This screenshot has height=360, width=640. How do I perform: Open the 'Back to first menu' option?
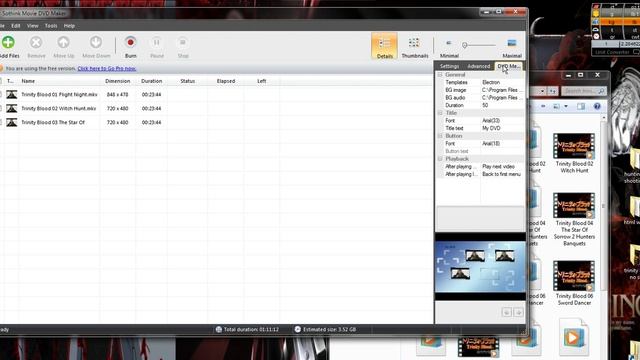point(502,174)
